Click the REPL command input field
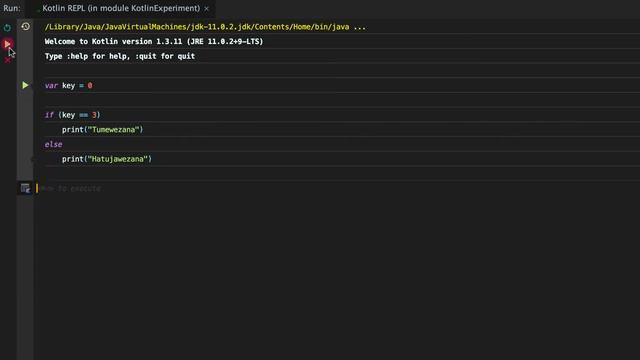Viewport: 640px width, 360px height. pyautogui.click(x=338, y=188)
